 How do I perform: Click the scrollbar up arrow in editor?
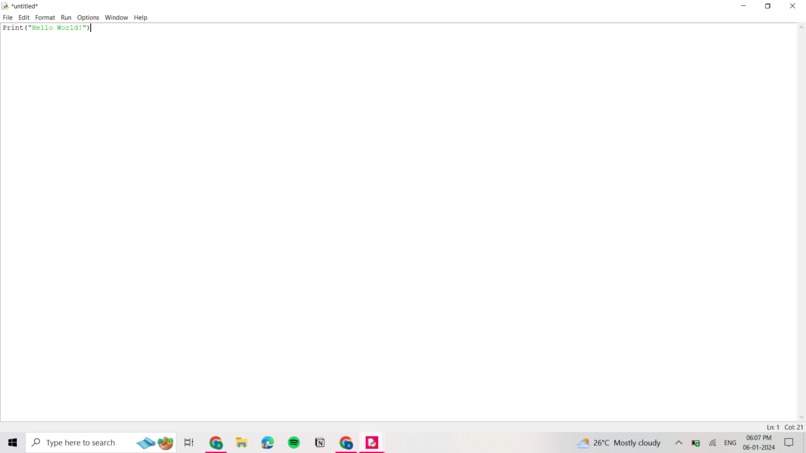(x=801, y=27)
